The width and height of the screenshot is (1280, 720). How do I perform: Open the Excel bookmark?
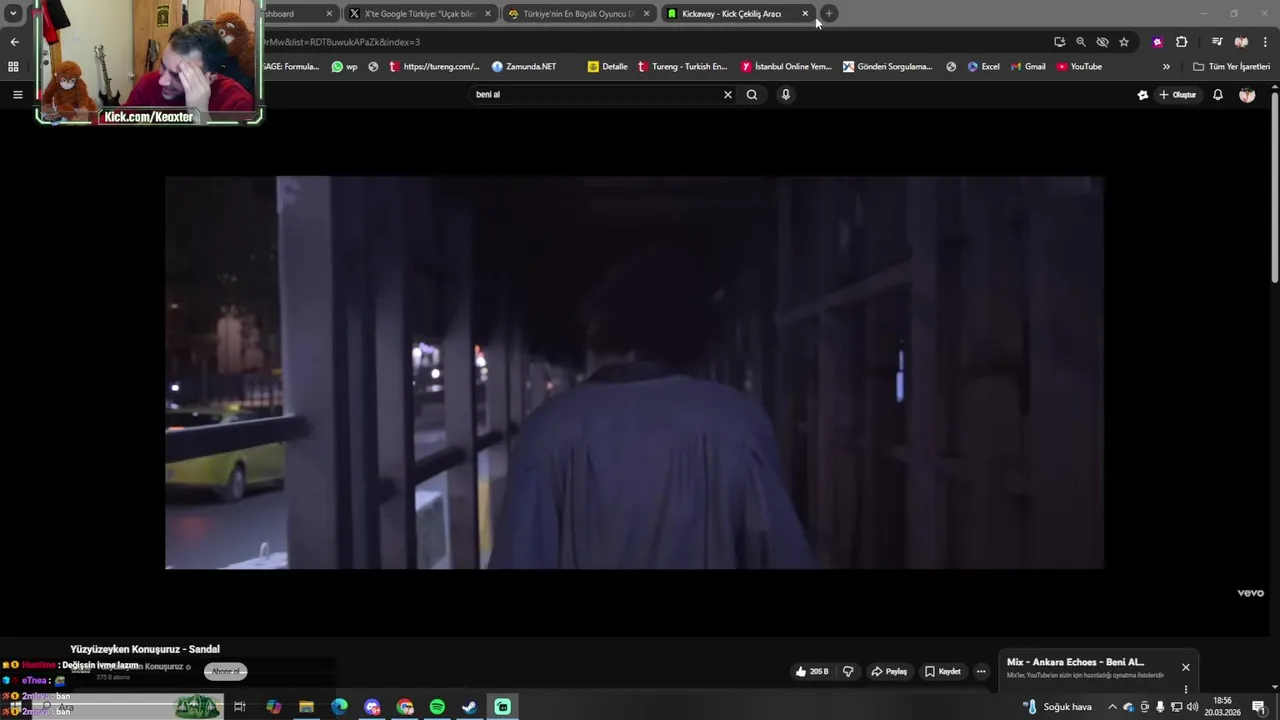coord(984,67)
